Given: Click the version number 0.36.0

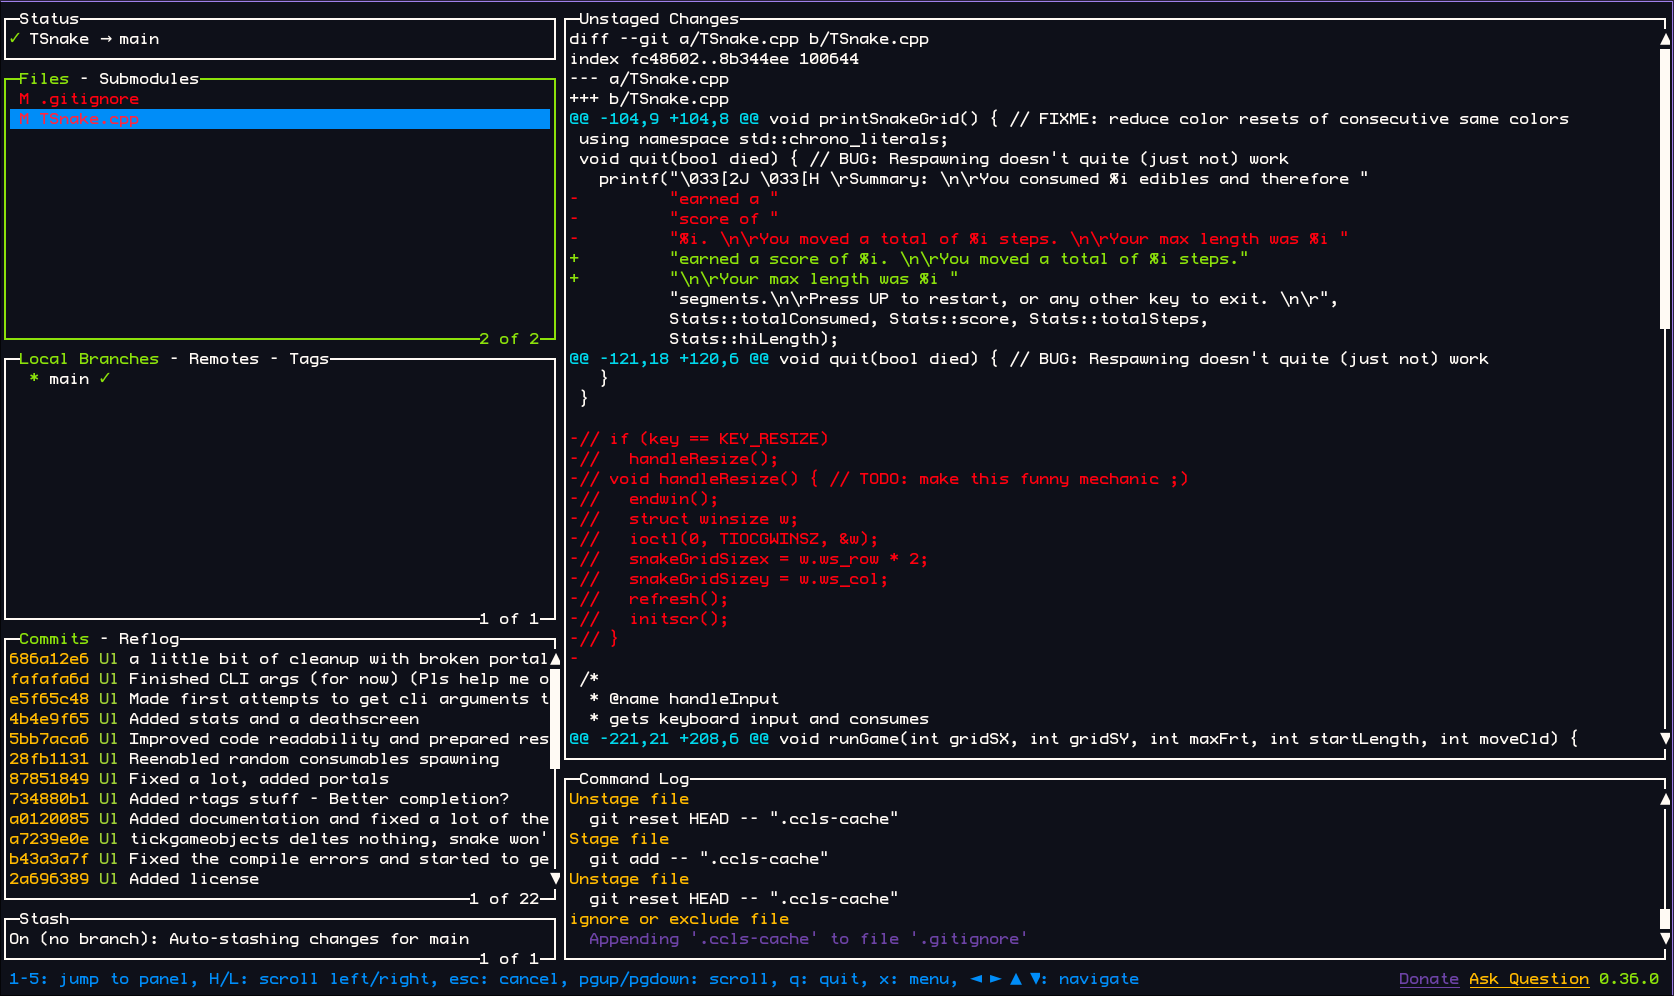Looking at the screenshot, I should [1629, 979].
